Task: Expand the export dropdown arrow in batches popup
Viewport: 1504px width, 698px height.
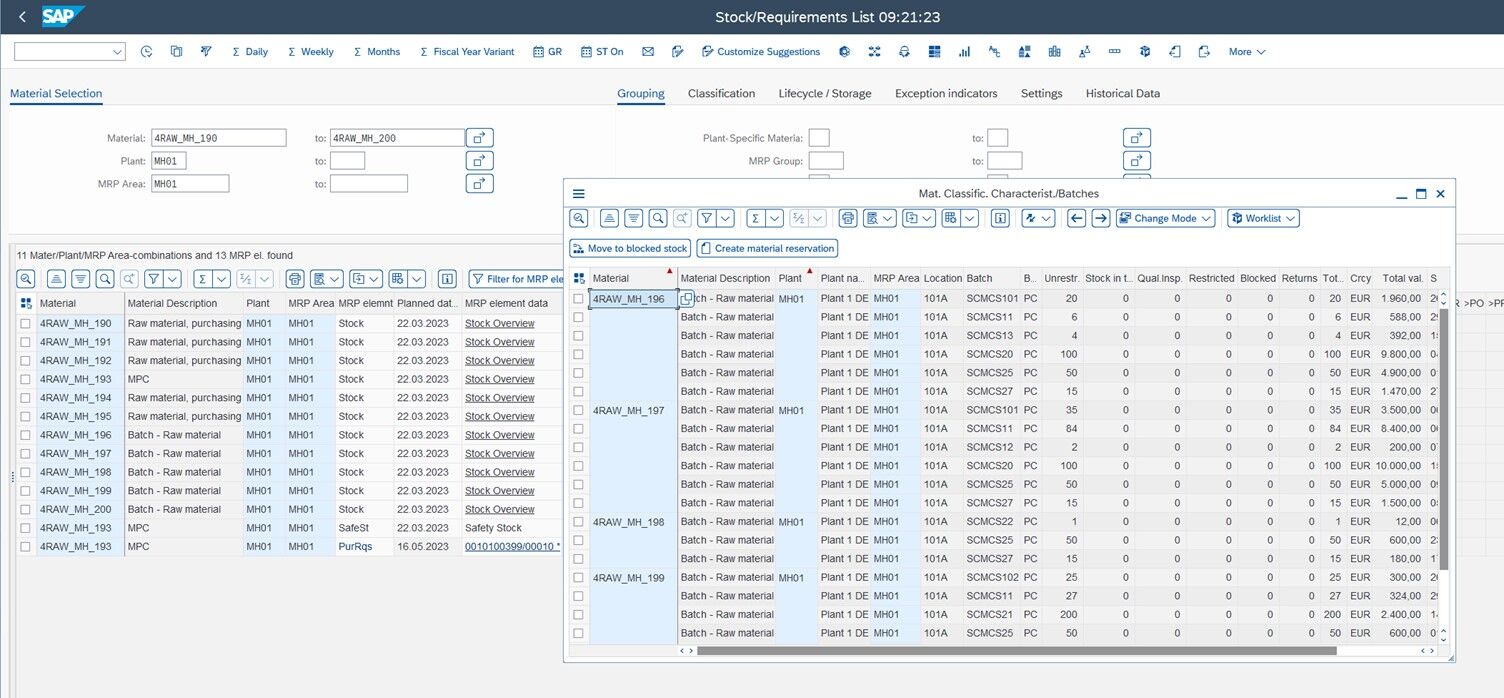Action: 926,218
